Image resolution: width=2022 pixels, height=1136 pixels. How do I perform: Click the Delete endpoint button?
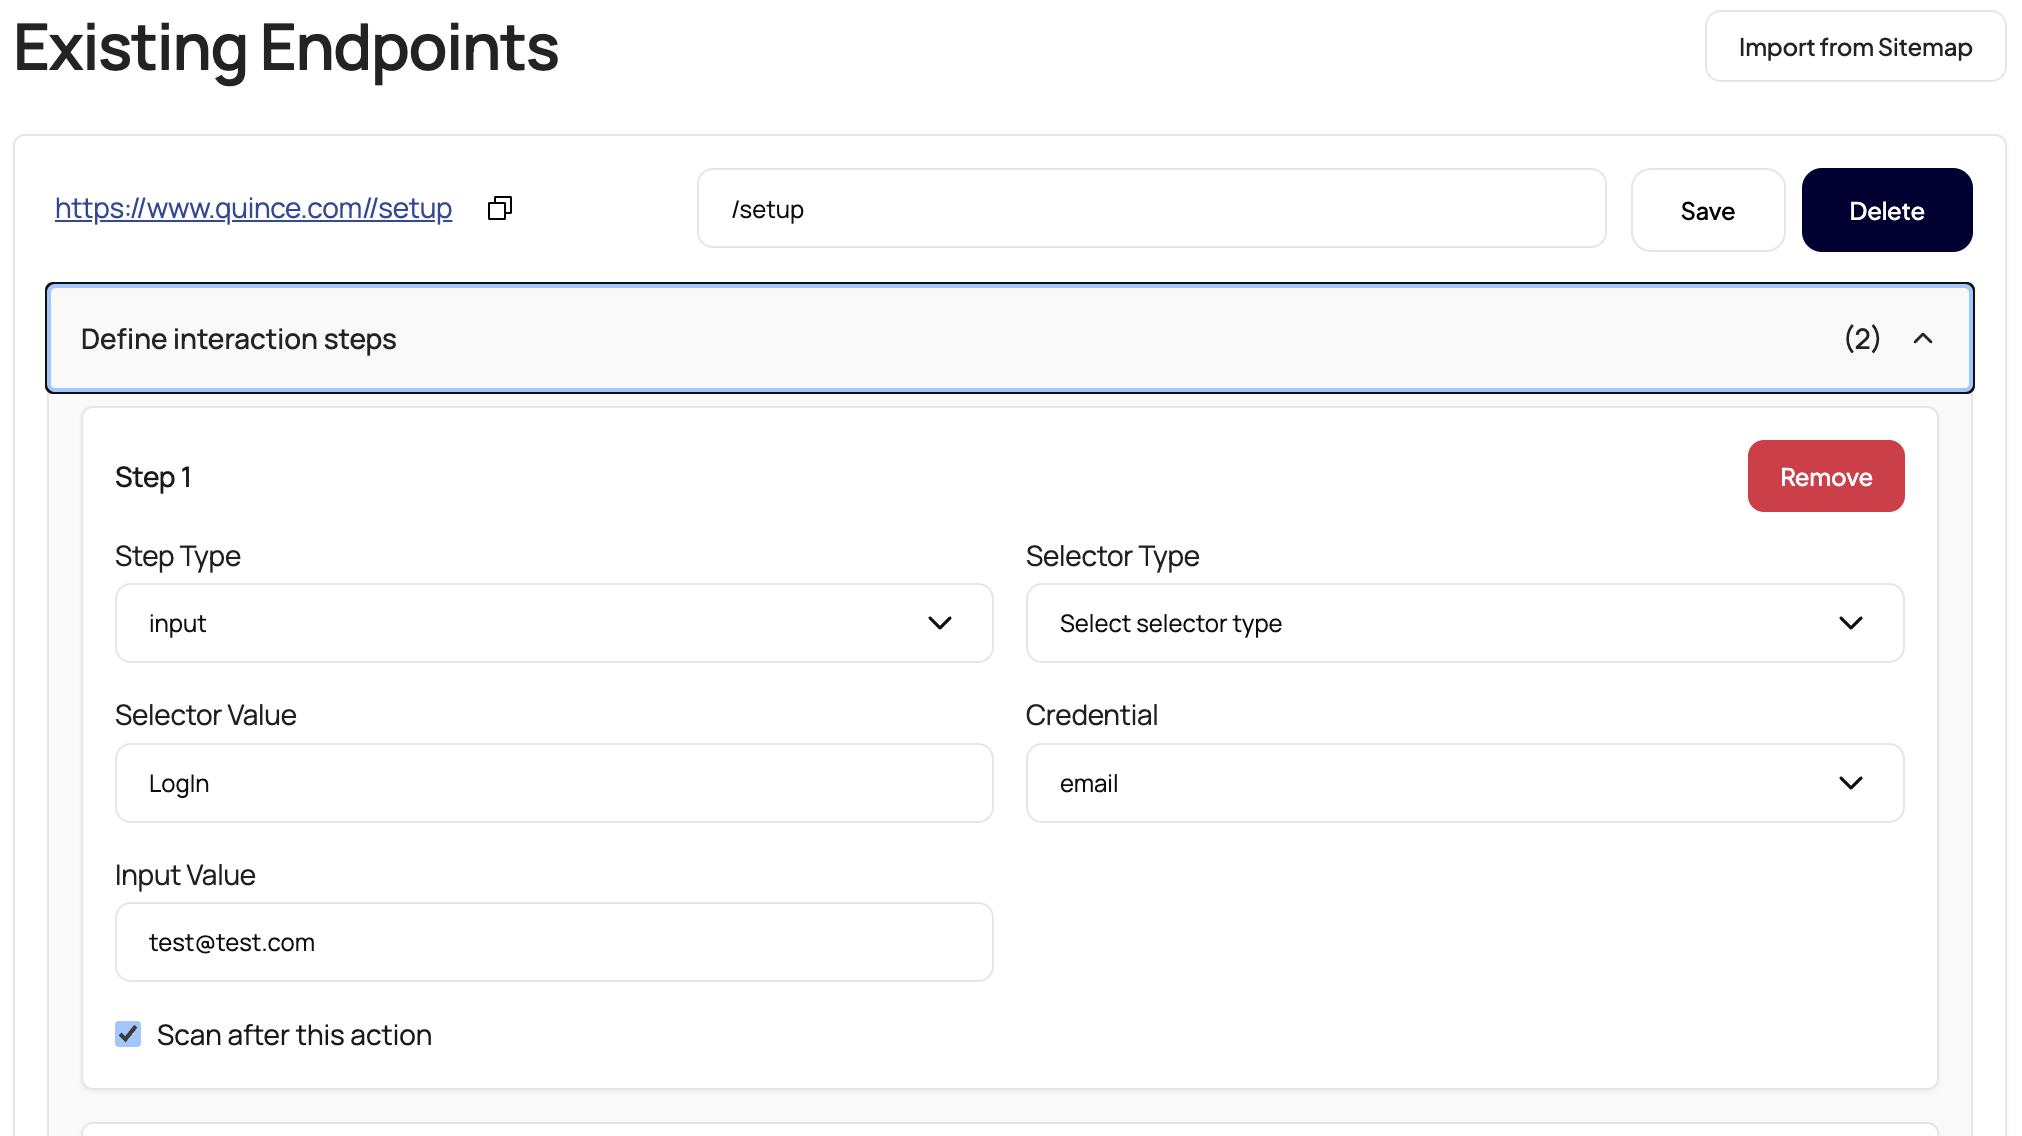1886,211
